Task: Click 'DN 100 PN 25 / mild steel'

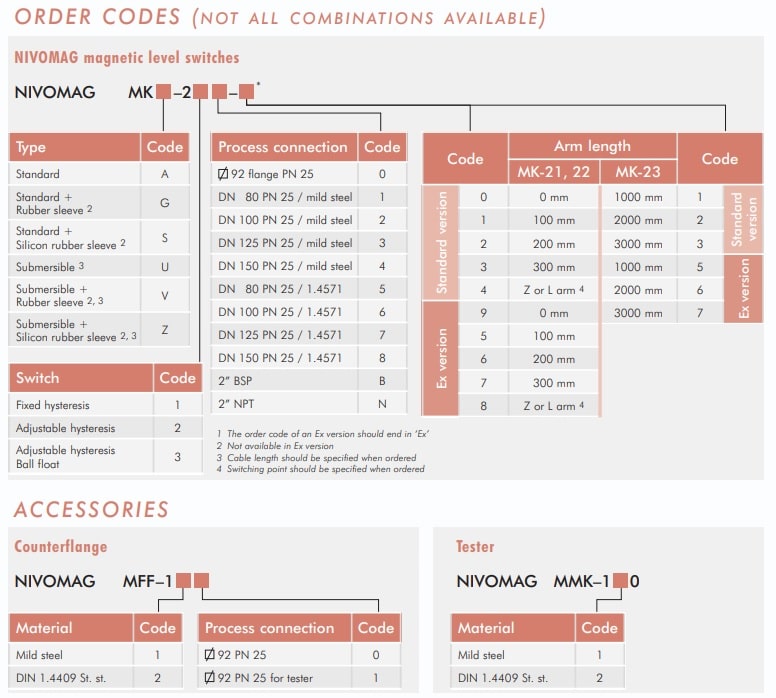Action: click(x=285, y=220)
